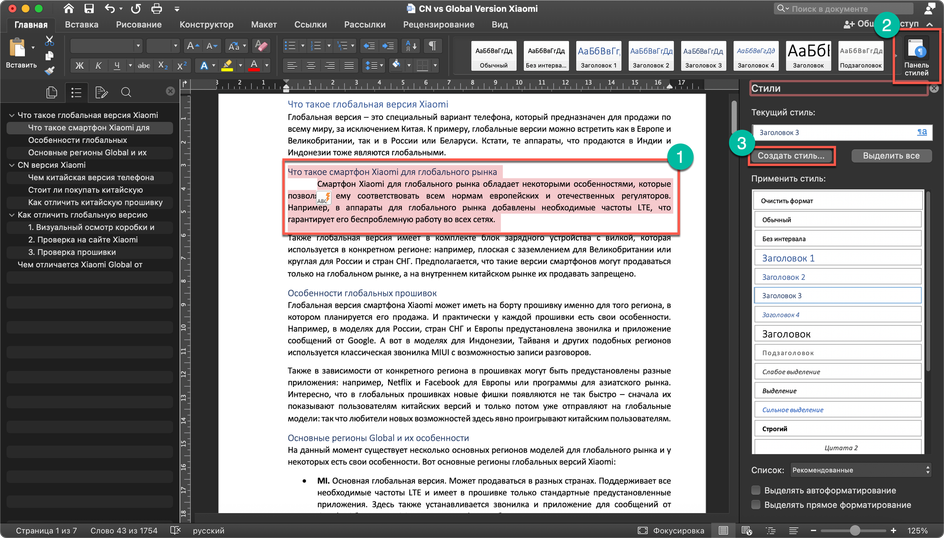Copy selection with the copy icon
944x538 pixels.
(49, 55)
